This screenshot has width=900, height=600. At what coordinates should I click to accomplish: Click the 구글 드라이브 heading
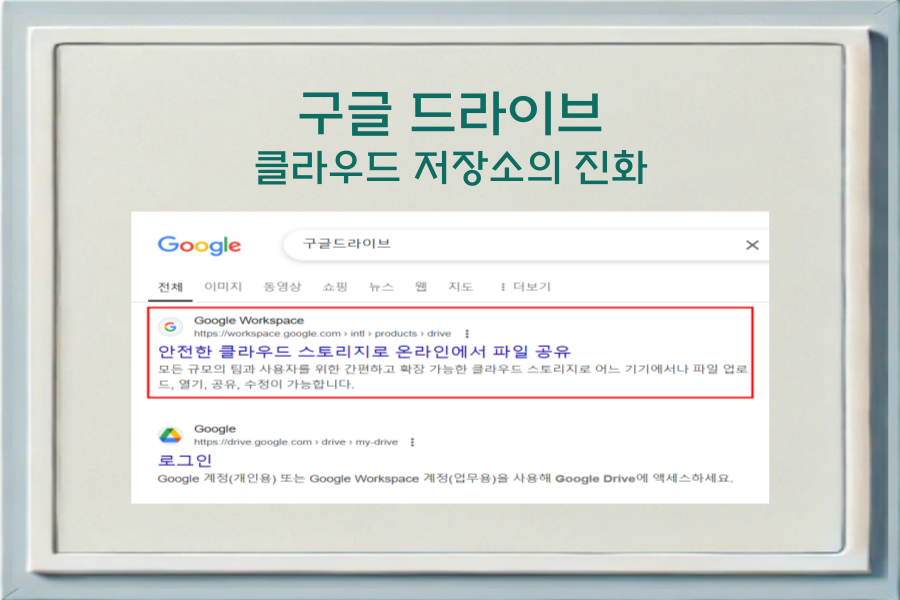pos(451,113)
